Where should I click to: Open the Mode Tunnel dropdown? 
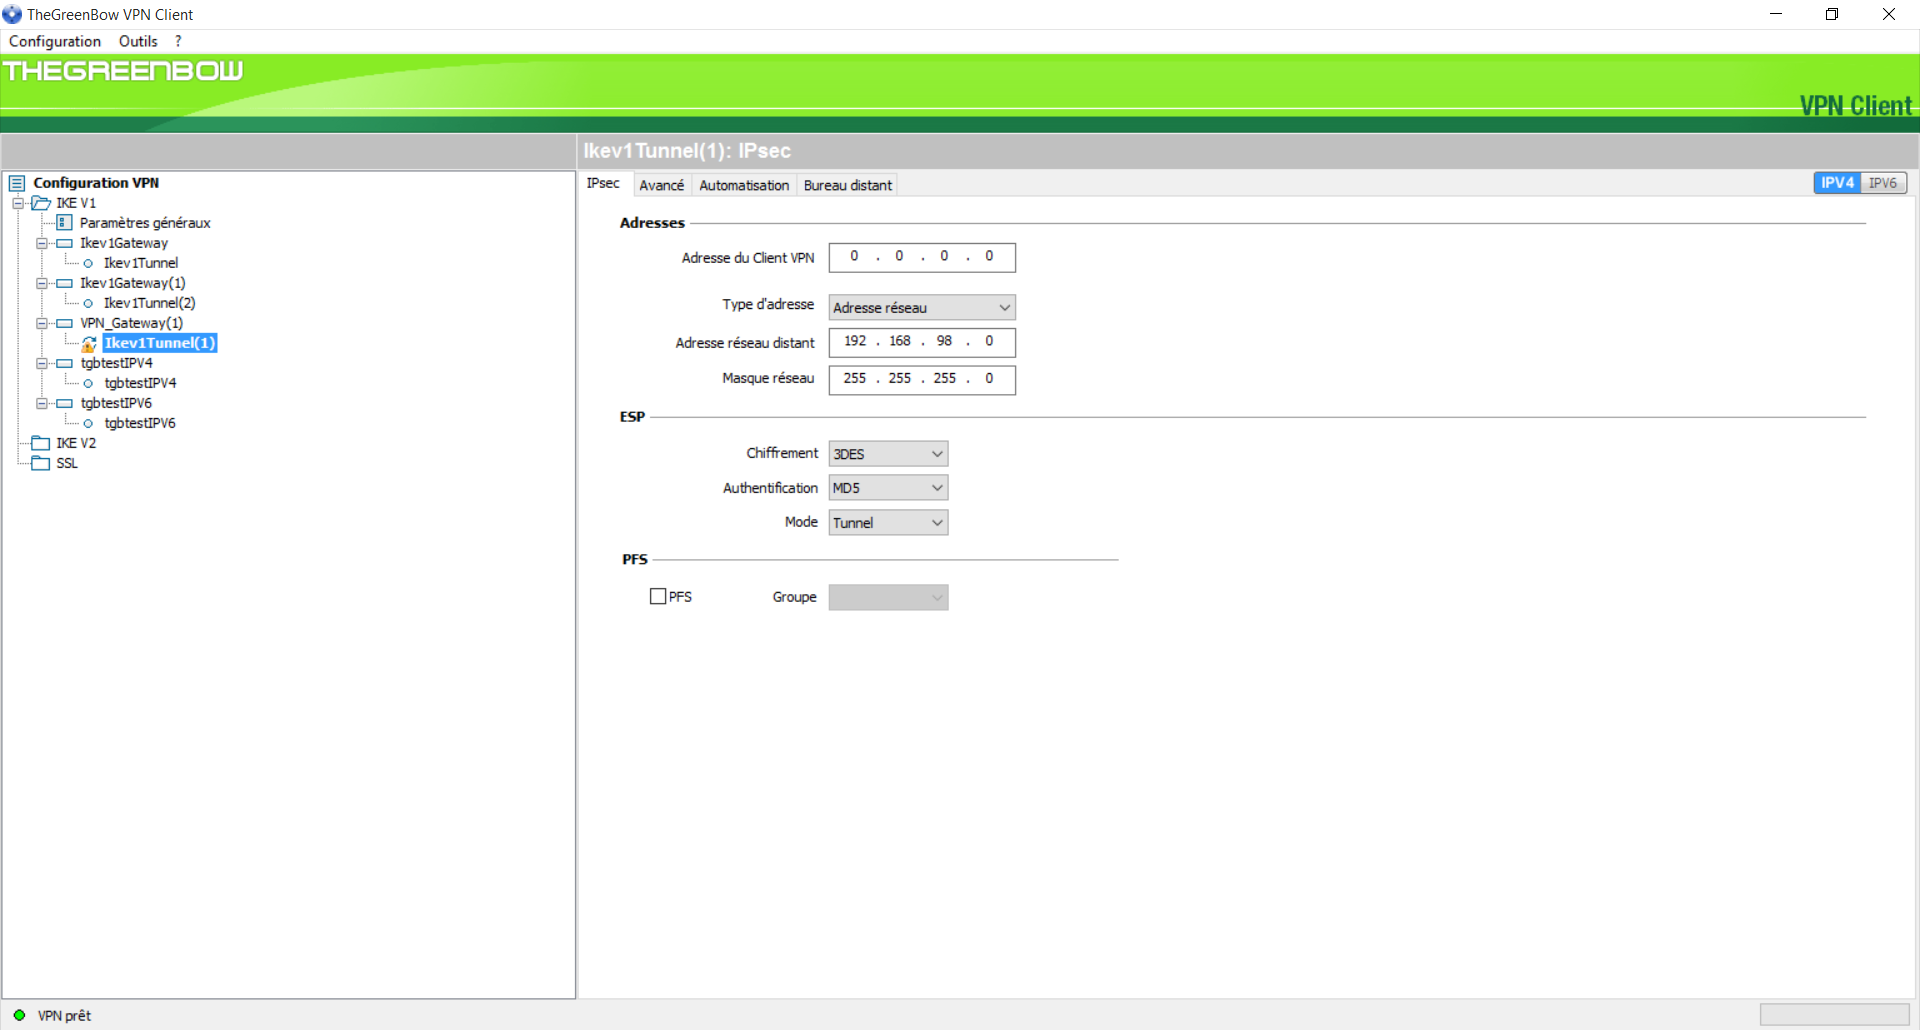(888, 522)
